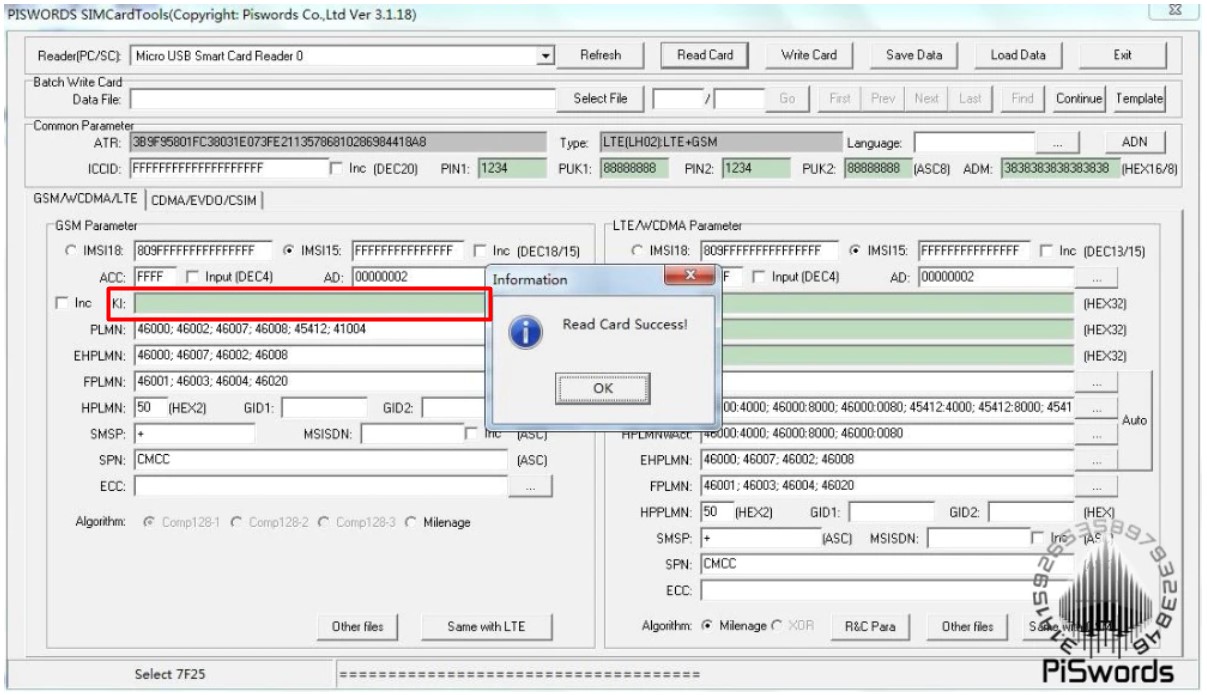The height and width of the screenshot is (695, 1207).
Task: Open the Reader(PC/SC) dropdown
Action: (546, 56)
